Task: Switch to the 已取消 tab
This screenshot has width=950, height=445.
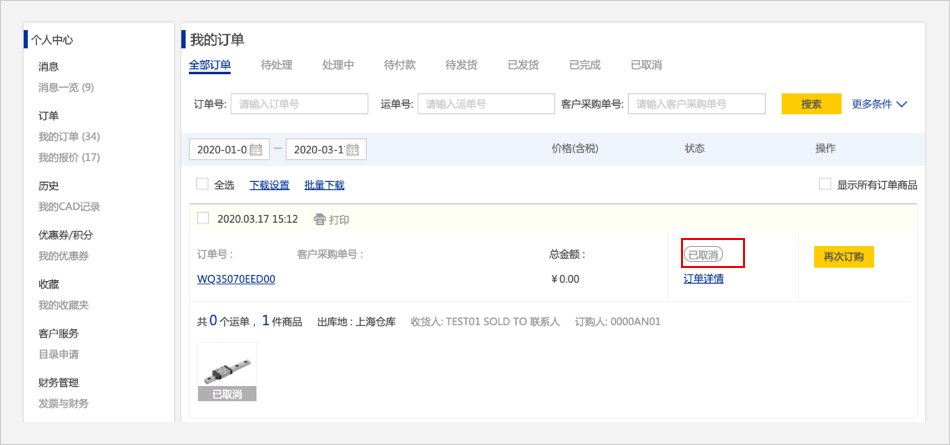Action: click(x=646, y=65)
